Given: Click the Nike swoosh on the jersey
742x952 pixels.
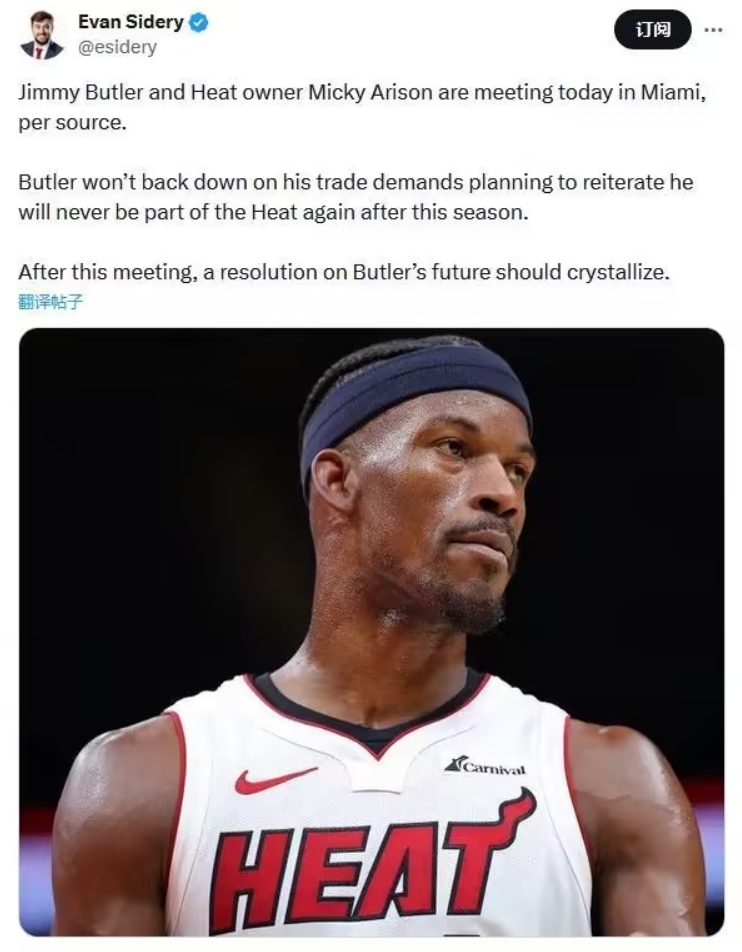Looking at the screenshot, I should (x=274, y=780).
